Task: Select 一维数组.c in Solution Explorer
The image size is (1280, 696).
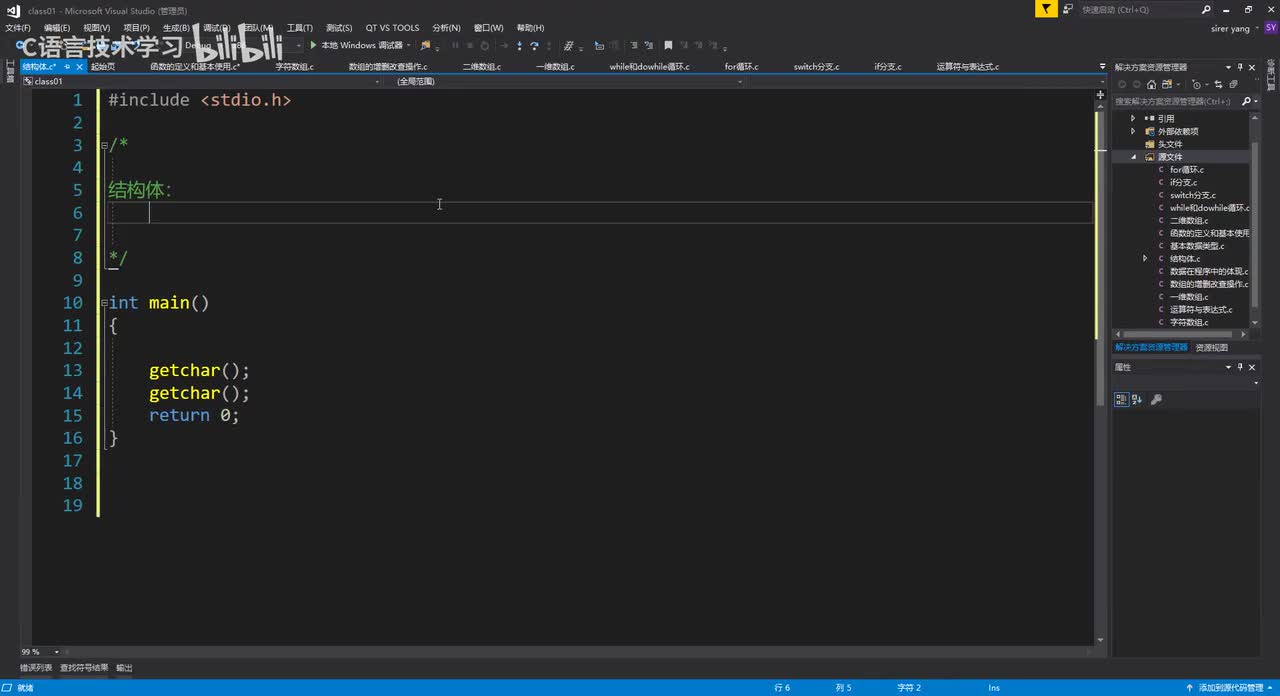Action: click(x=1188, y=297)
